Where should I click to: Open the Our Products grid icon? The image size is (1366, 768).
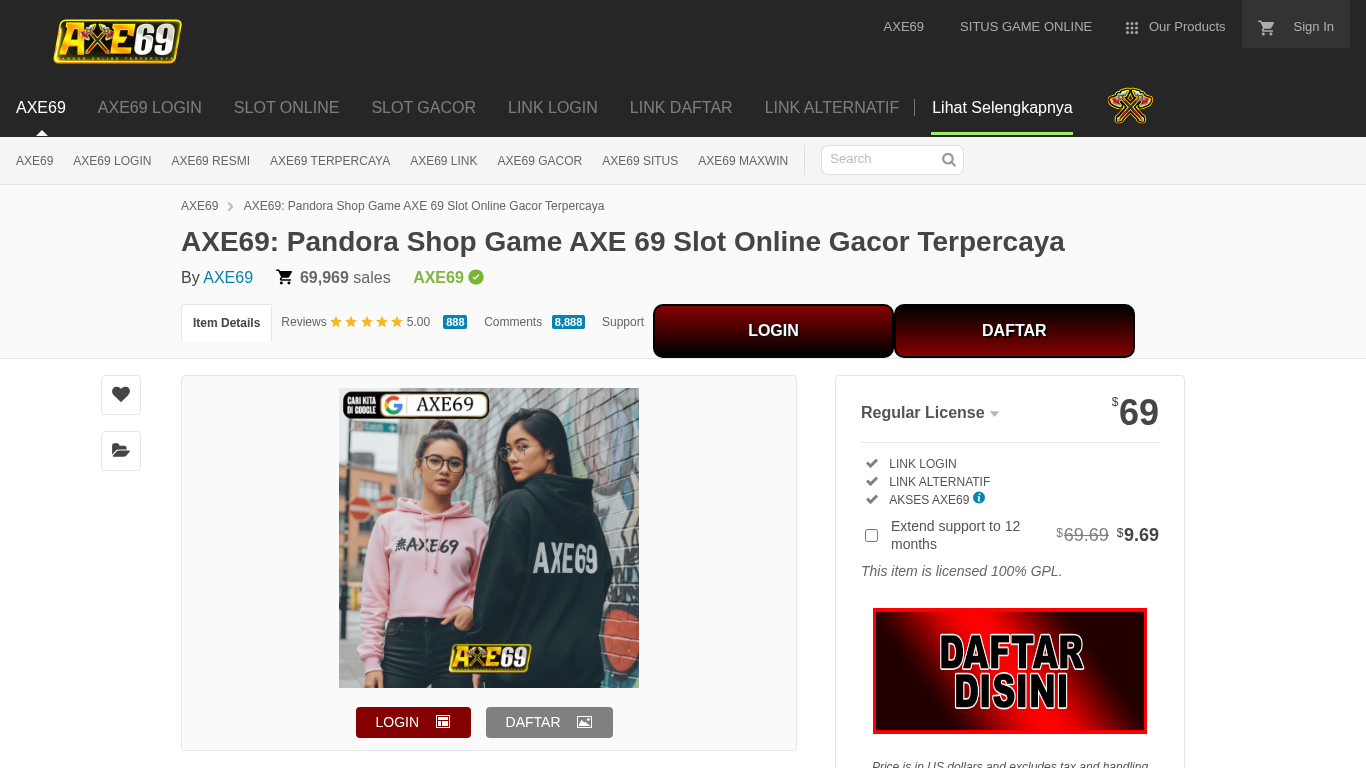tap(1132, 28)
